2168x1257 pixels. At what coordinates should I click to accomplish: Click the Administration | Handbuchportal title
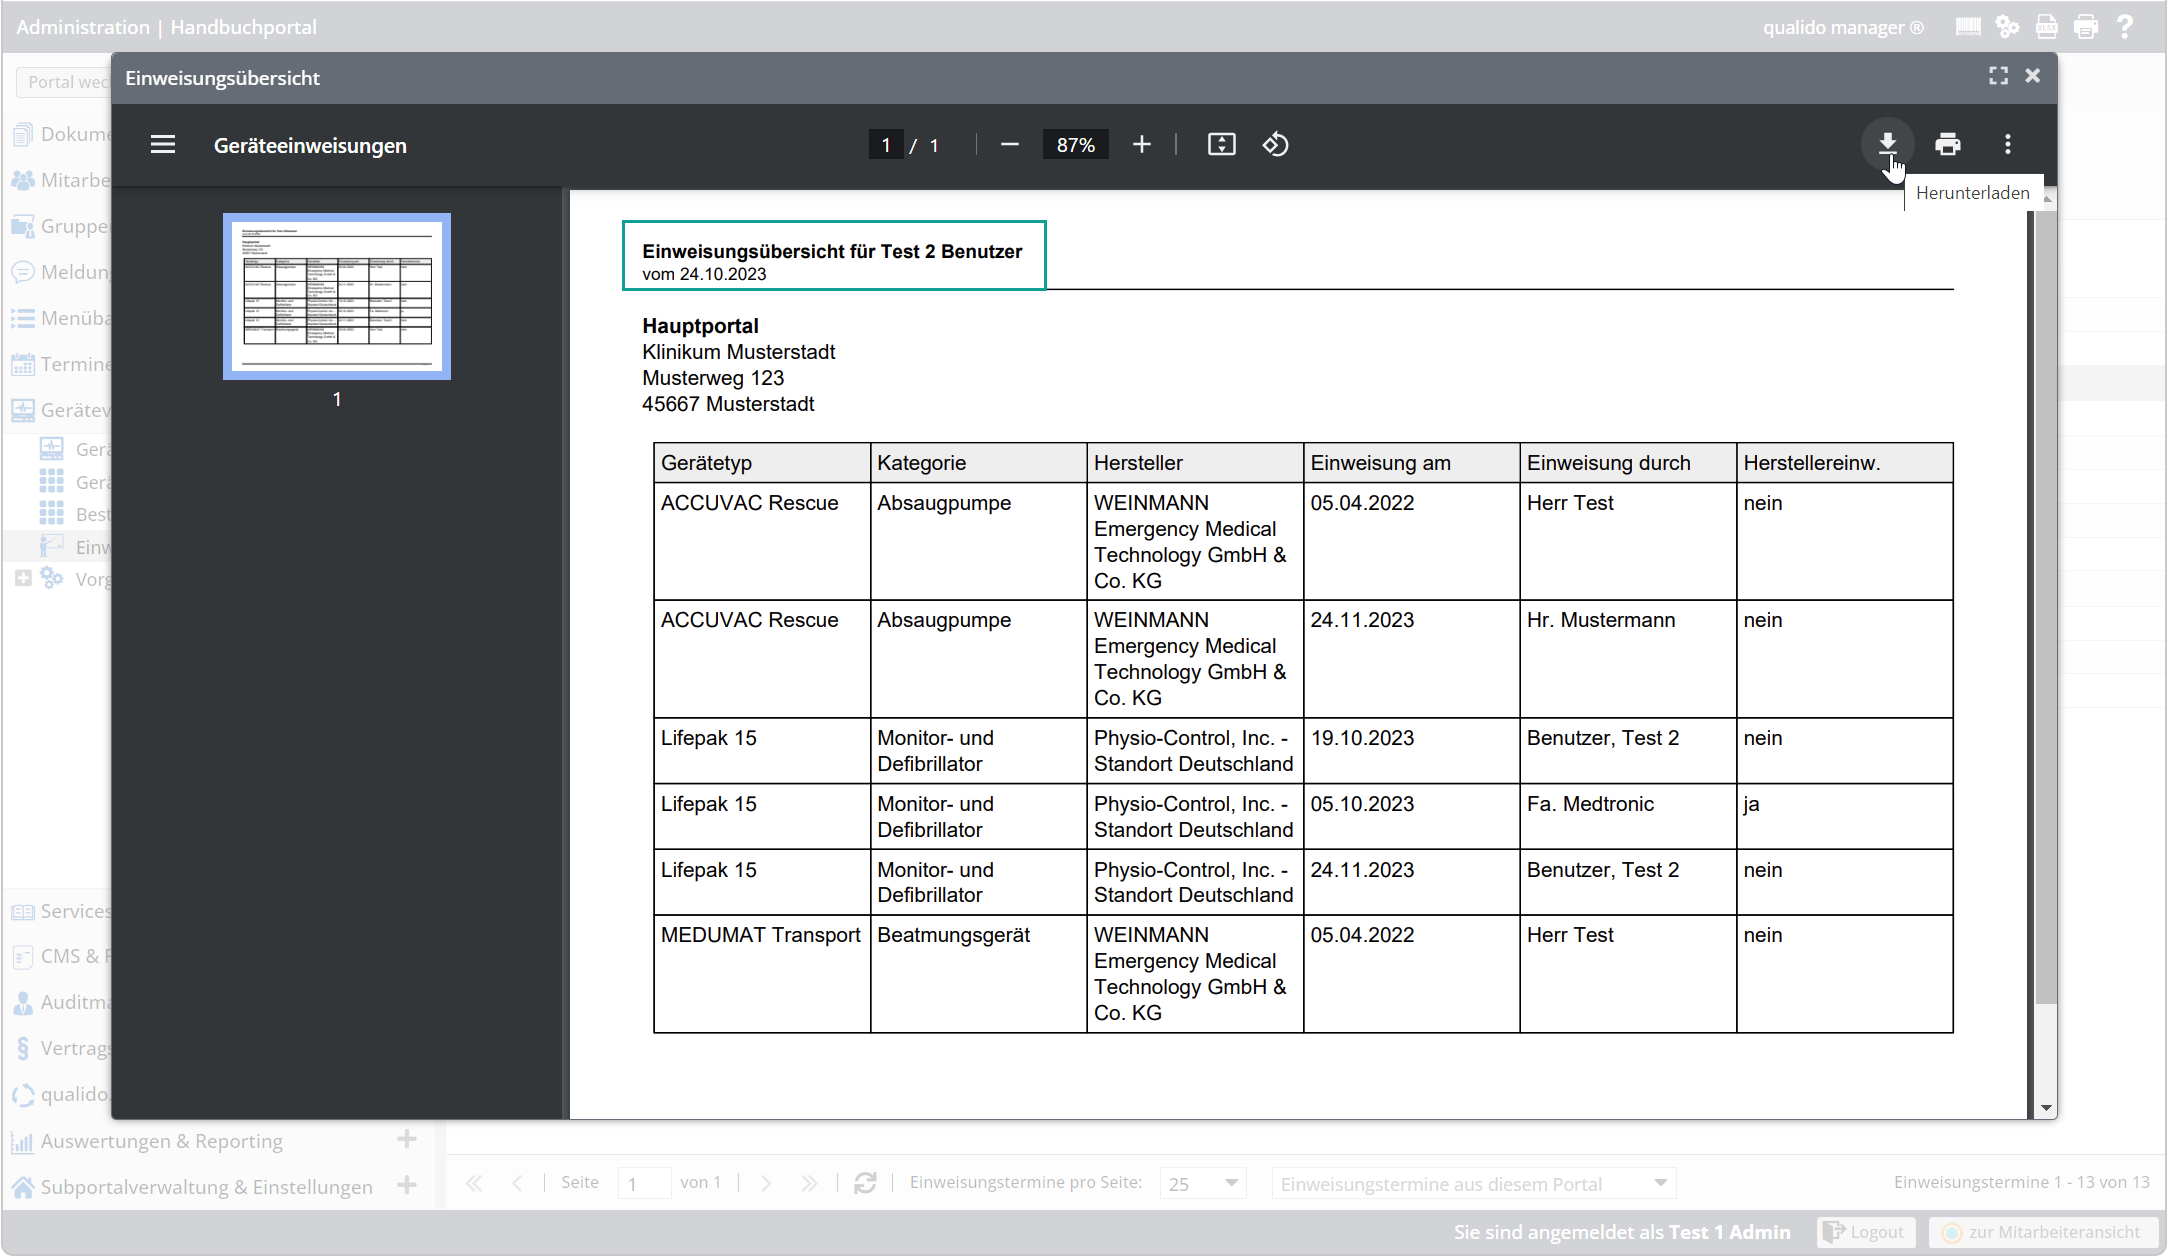tap(167, 27)
